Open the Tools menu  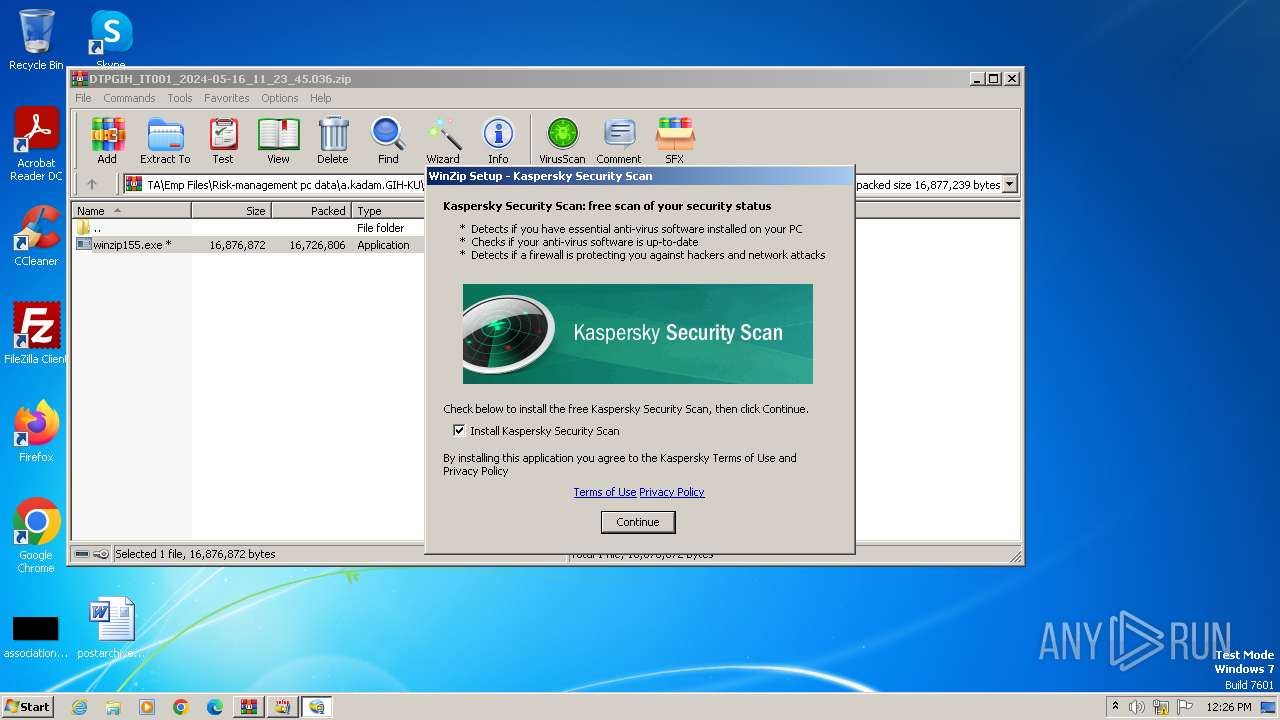coord(180,98)
